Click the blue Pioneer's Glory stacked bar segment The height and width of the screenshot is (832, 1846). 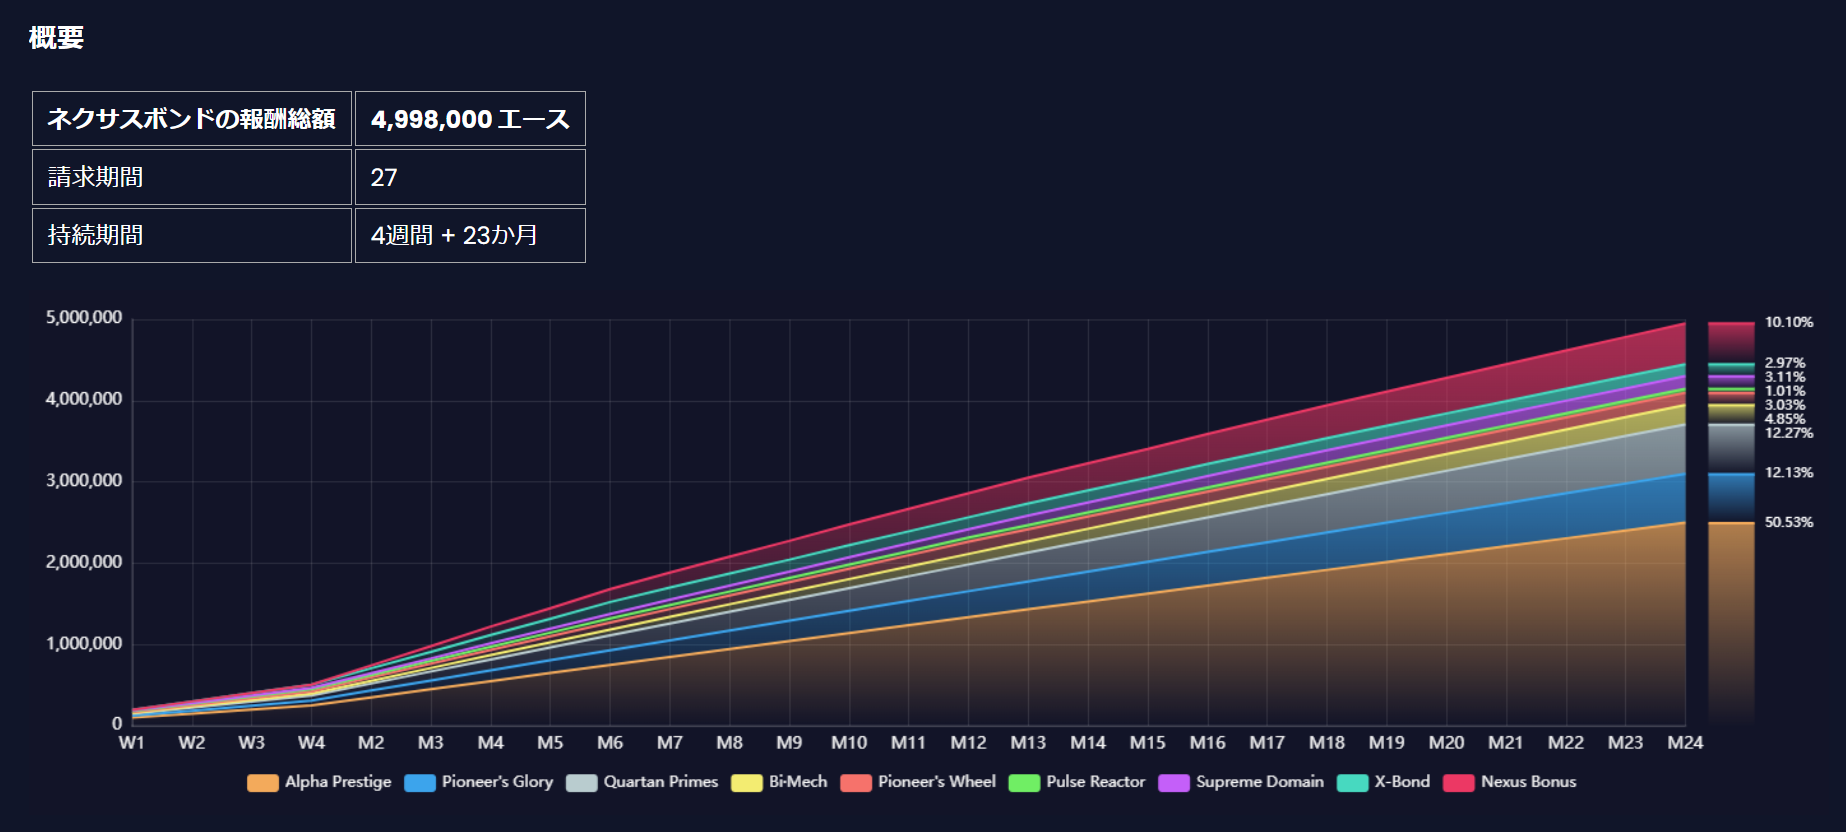pos(1731,497)
